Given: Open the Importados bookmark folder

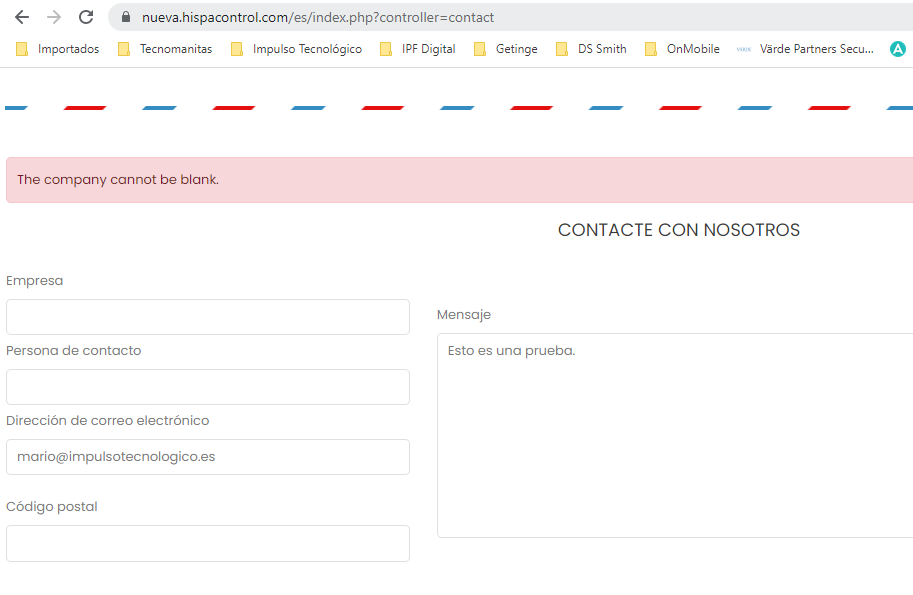Looking at the screenshot, I should tap(58, 49).
